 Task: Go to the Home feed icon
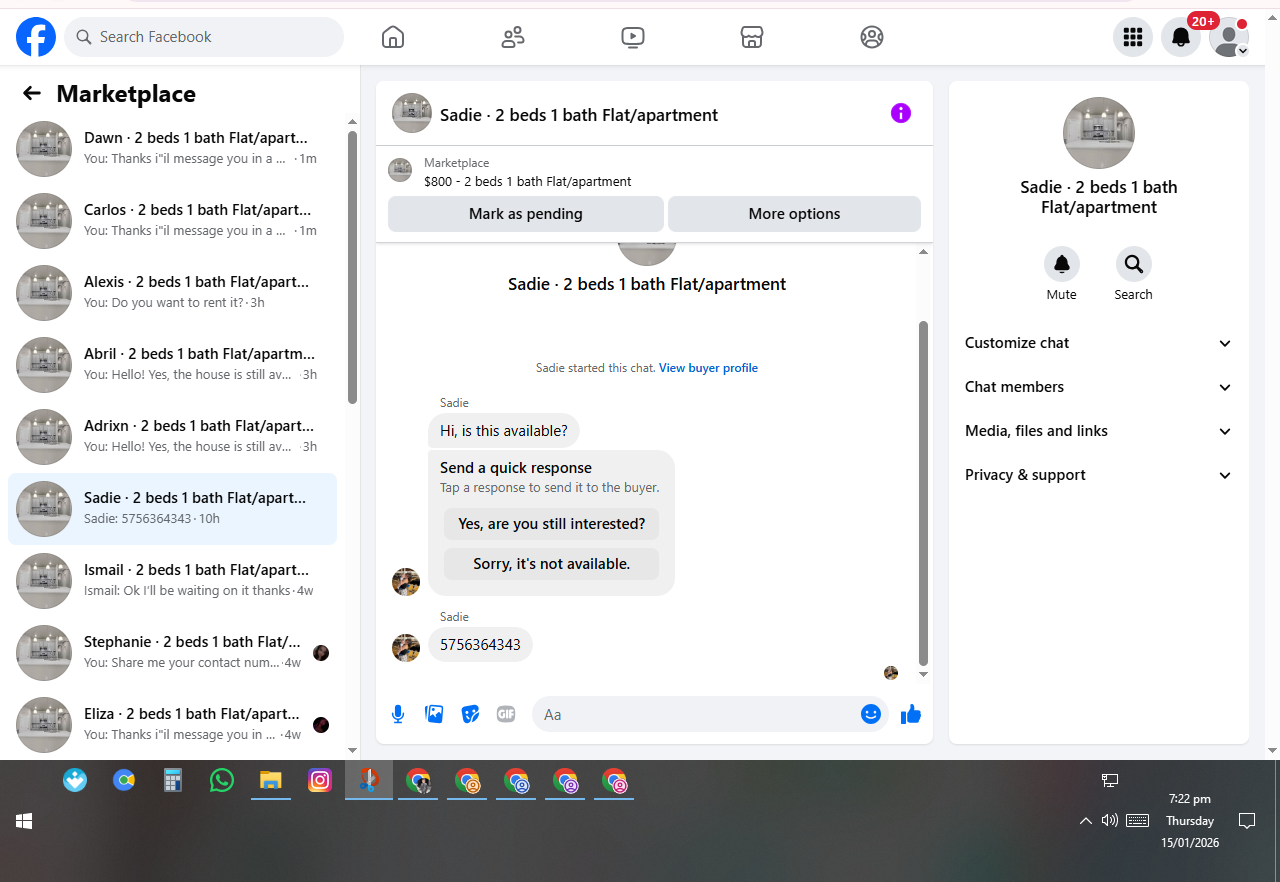pyautogui.click(x=393, y=37)
